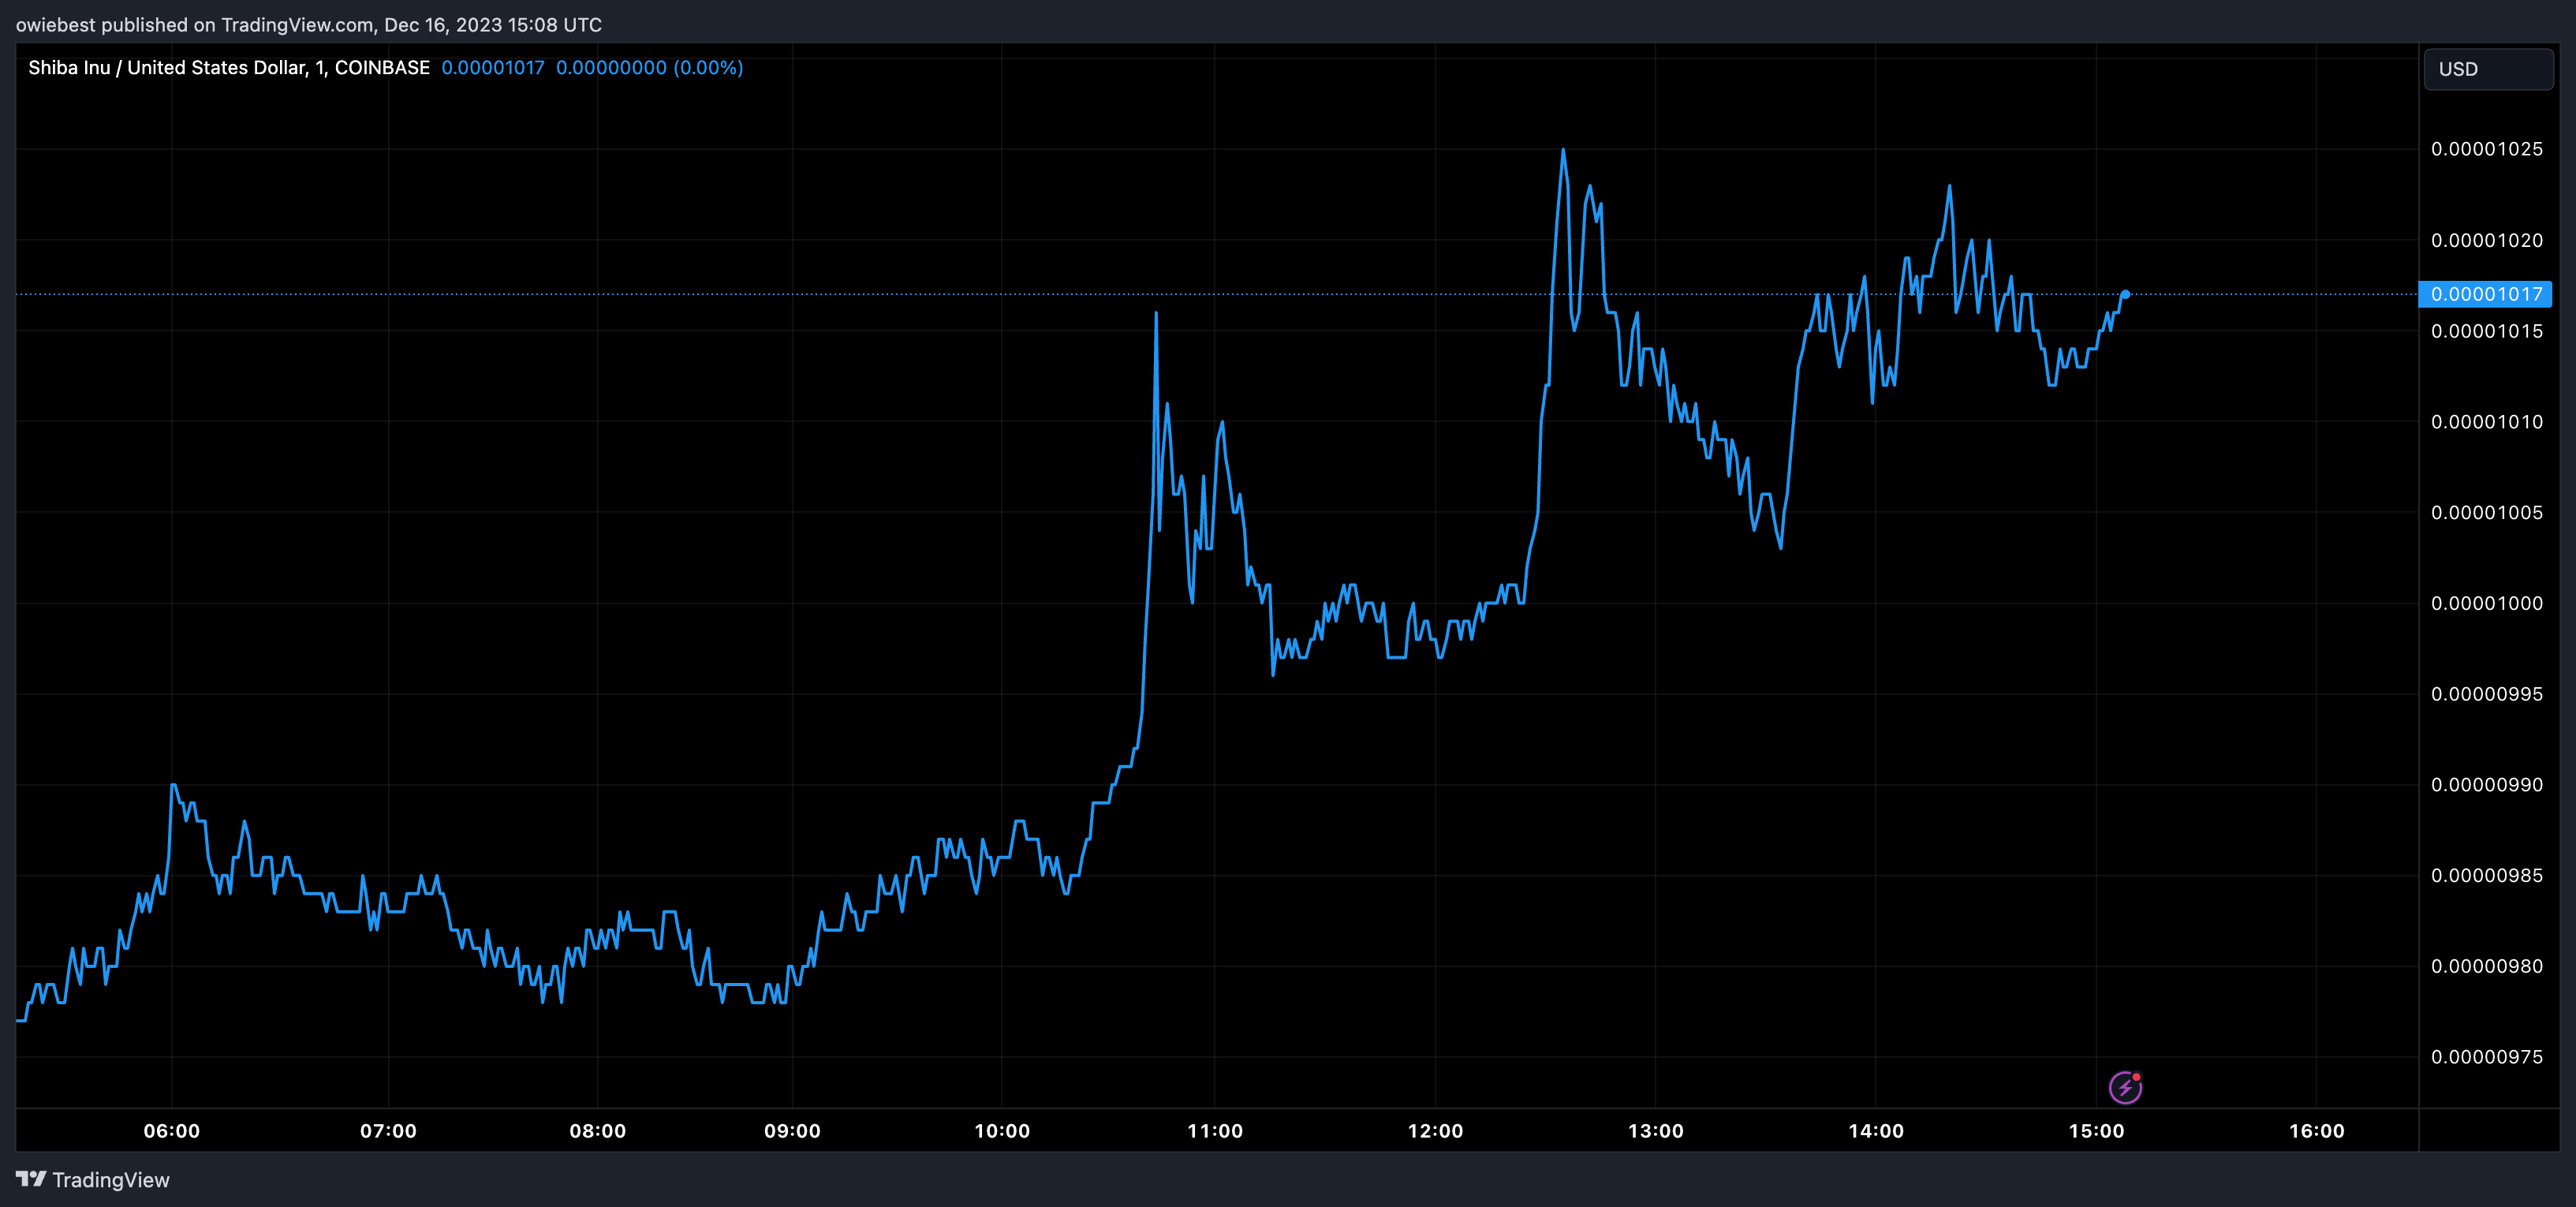Click the TradingView logo at bottom left
Viewport: 2576px width, 1207px height.
click(31, 1179)
